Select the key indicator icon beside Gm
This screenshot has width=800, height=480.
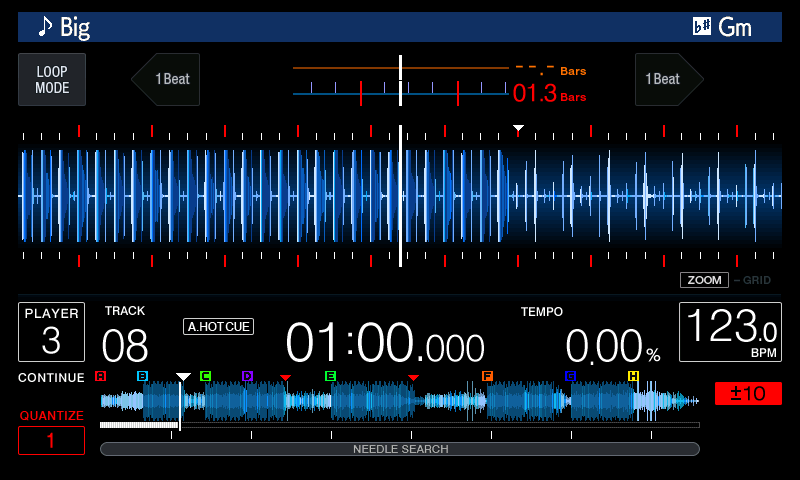click(702, 27)
